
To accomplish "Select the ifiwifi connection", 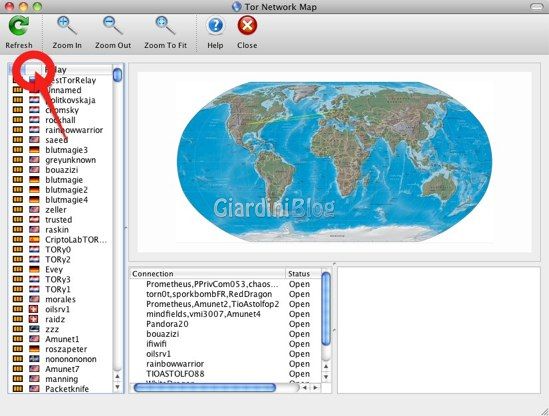I will pos(156,344).
